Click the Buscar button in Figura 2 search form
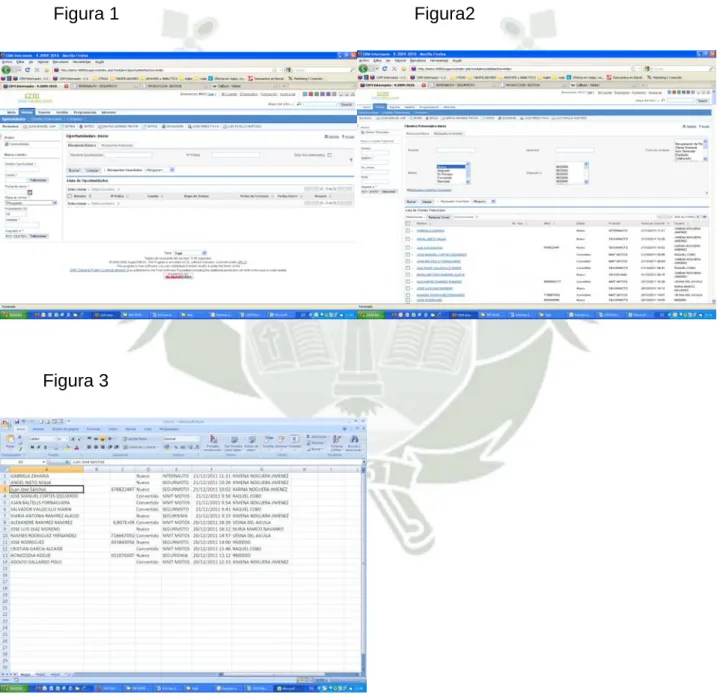This screenshot has width=717, height=697. pos(412,201)
